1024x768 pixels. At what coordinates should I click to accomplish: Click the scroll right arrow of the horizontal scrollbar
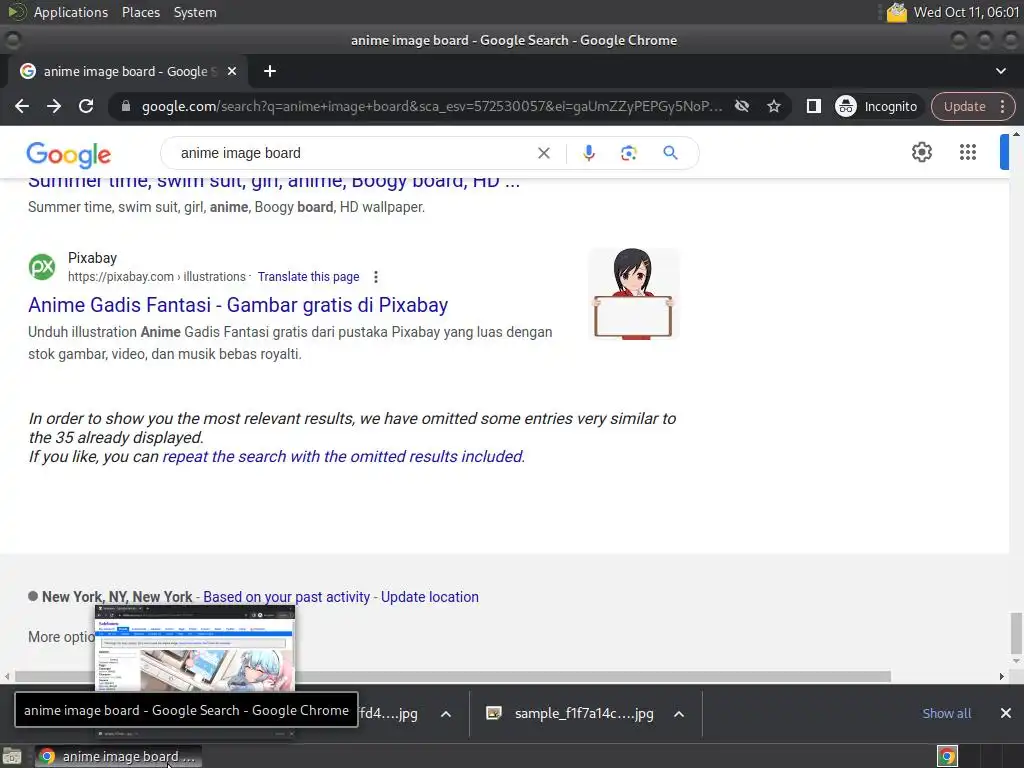point(1002,677)
